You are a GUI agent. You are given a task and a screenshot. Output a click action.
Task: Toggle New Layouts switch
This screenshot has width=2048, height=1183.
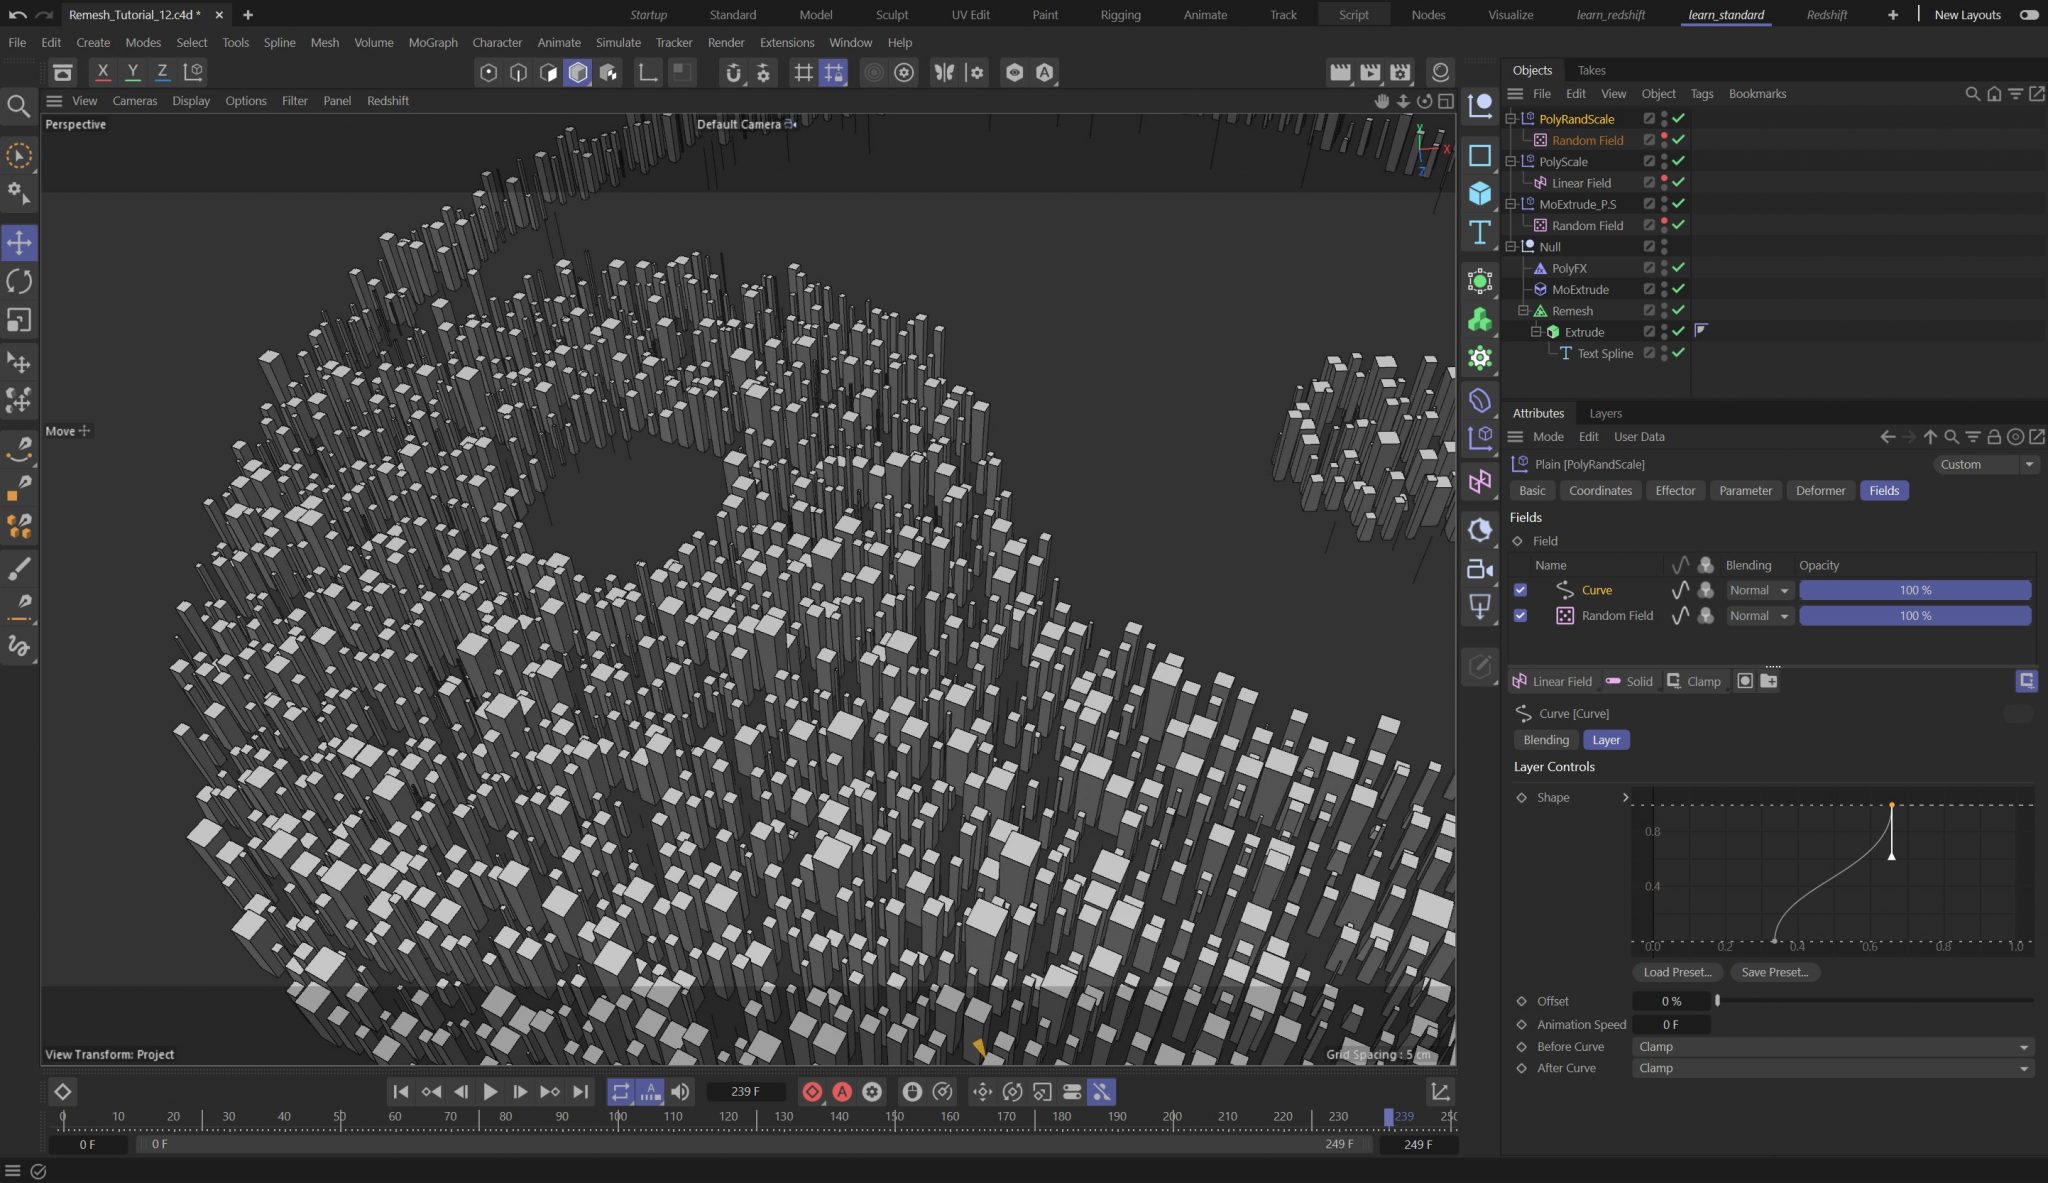coord(2029,15)
